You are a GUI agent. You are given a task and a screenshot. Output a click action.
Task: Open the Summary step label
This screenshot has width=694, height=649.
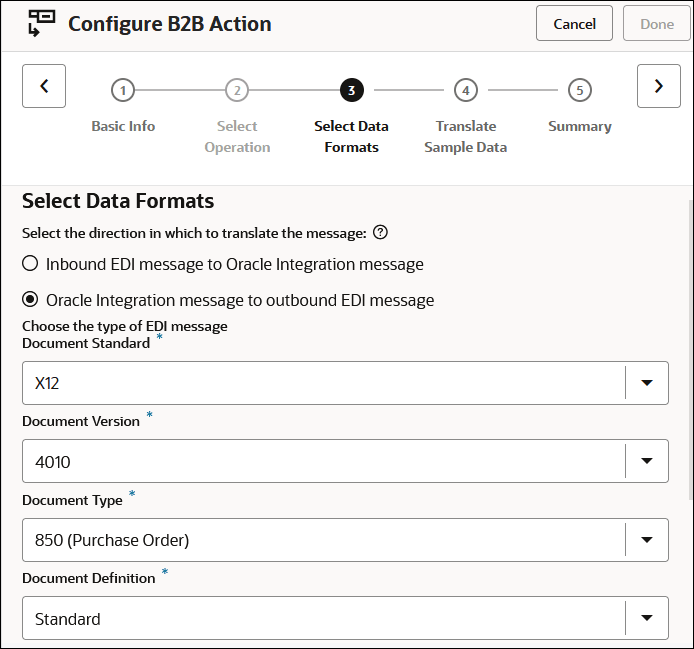click(x=580, y=126)
